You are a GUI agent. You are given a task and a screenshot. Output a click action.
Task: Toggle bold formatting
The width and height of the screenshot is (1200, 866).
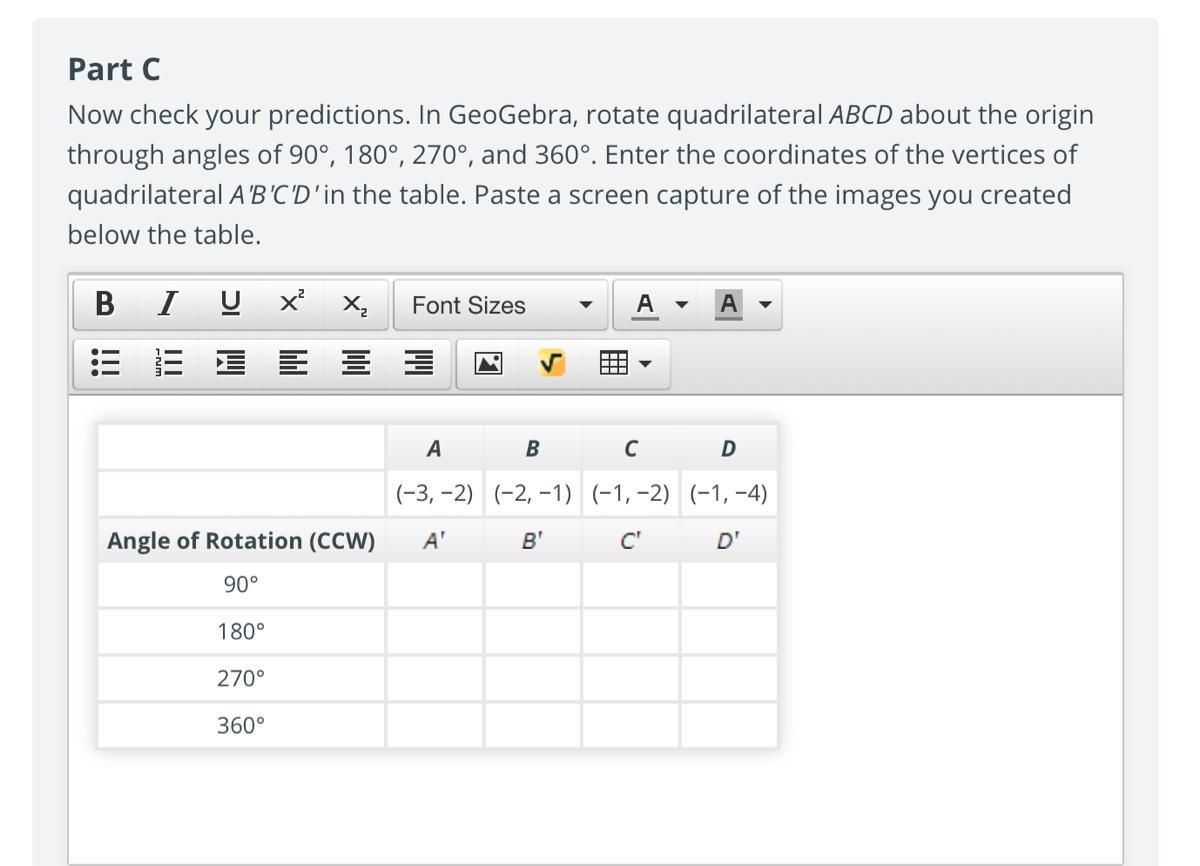tap(104, 304)
